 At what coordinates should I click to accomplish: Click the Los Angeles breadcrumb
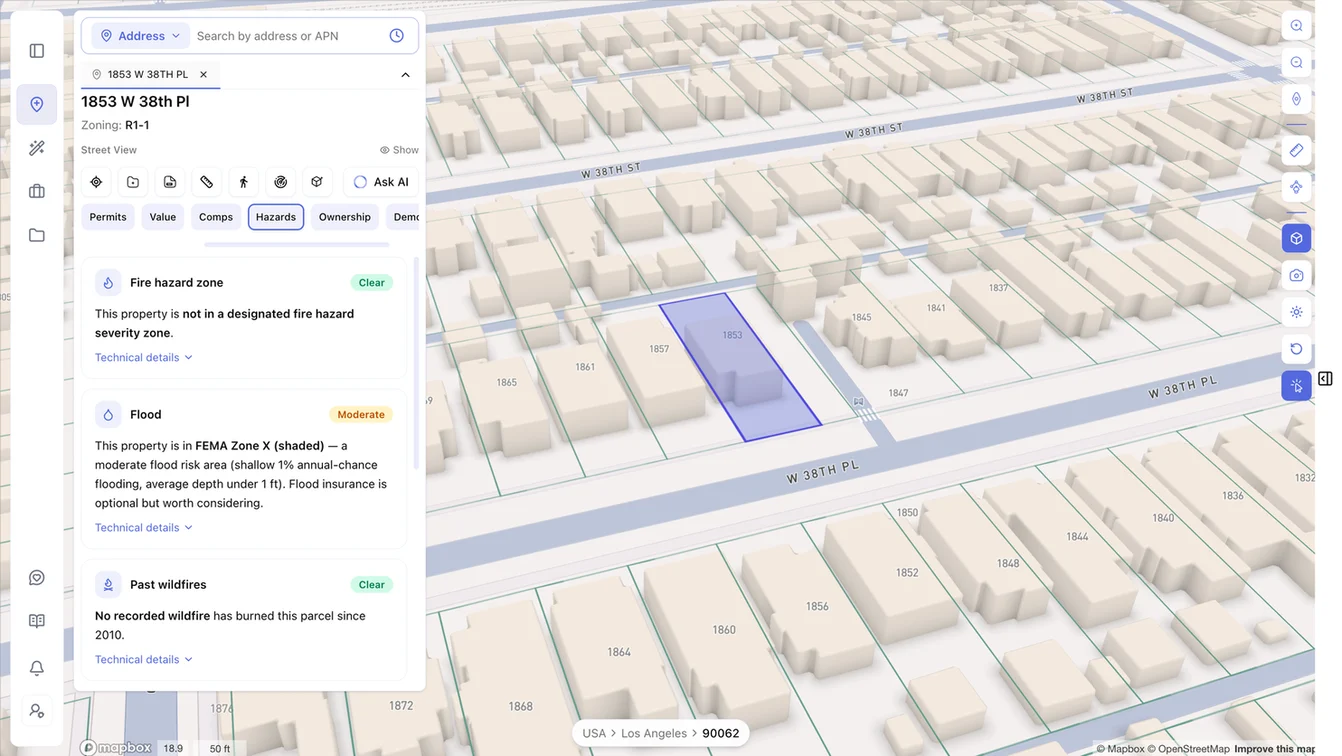point(654,733)
